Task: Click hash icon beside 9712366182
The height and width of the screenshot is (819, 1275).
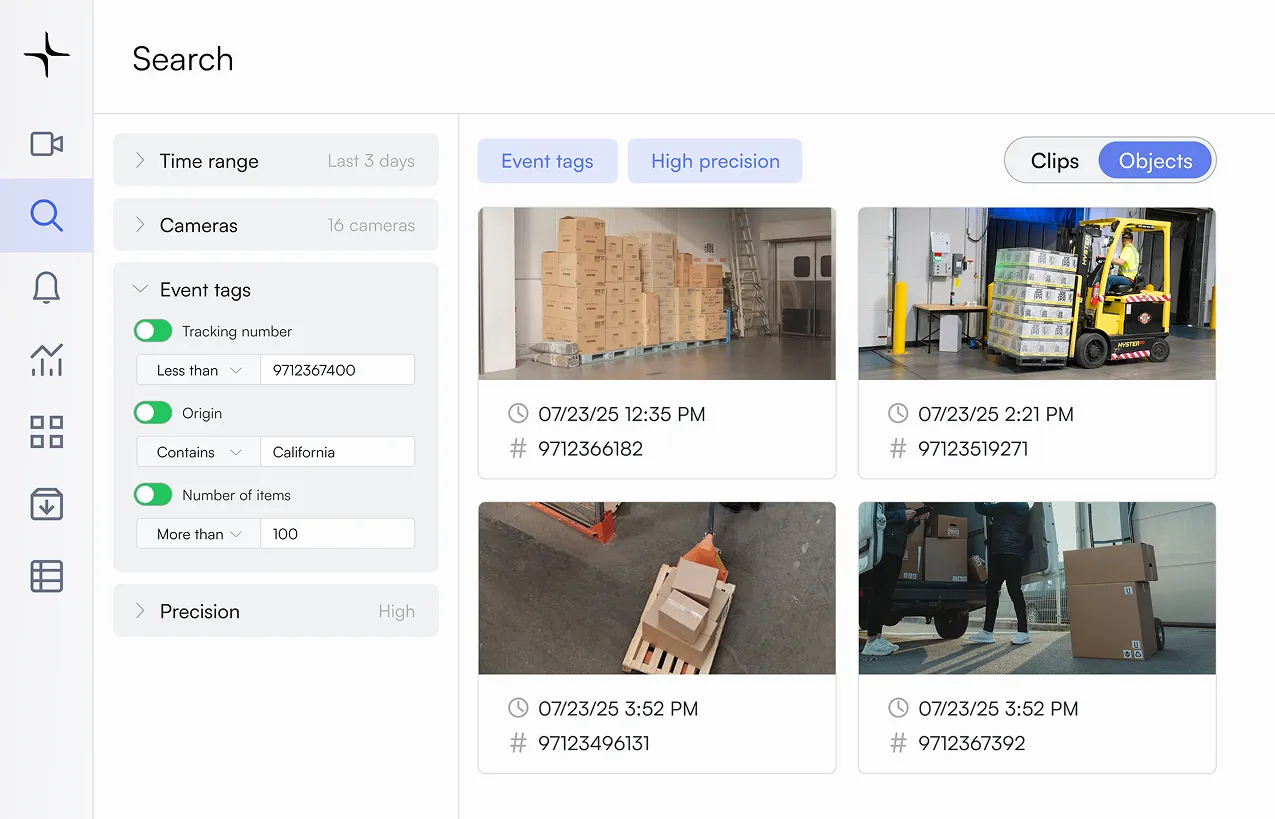Action: pos(518,448)
